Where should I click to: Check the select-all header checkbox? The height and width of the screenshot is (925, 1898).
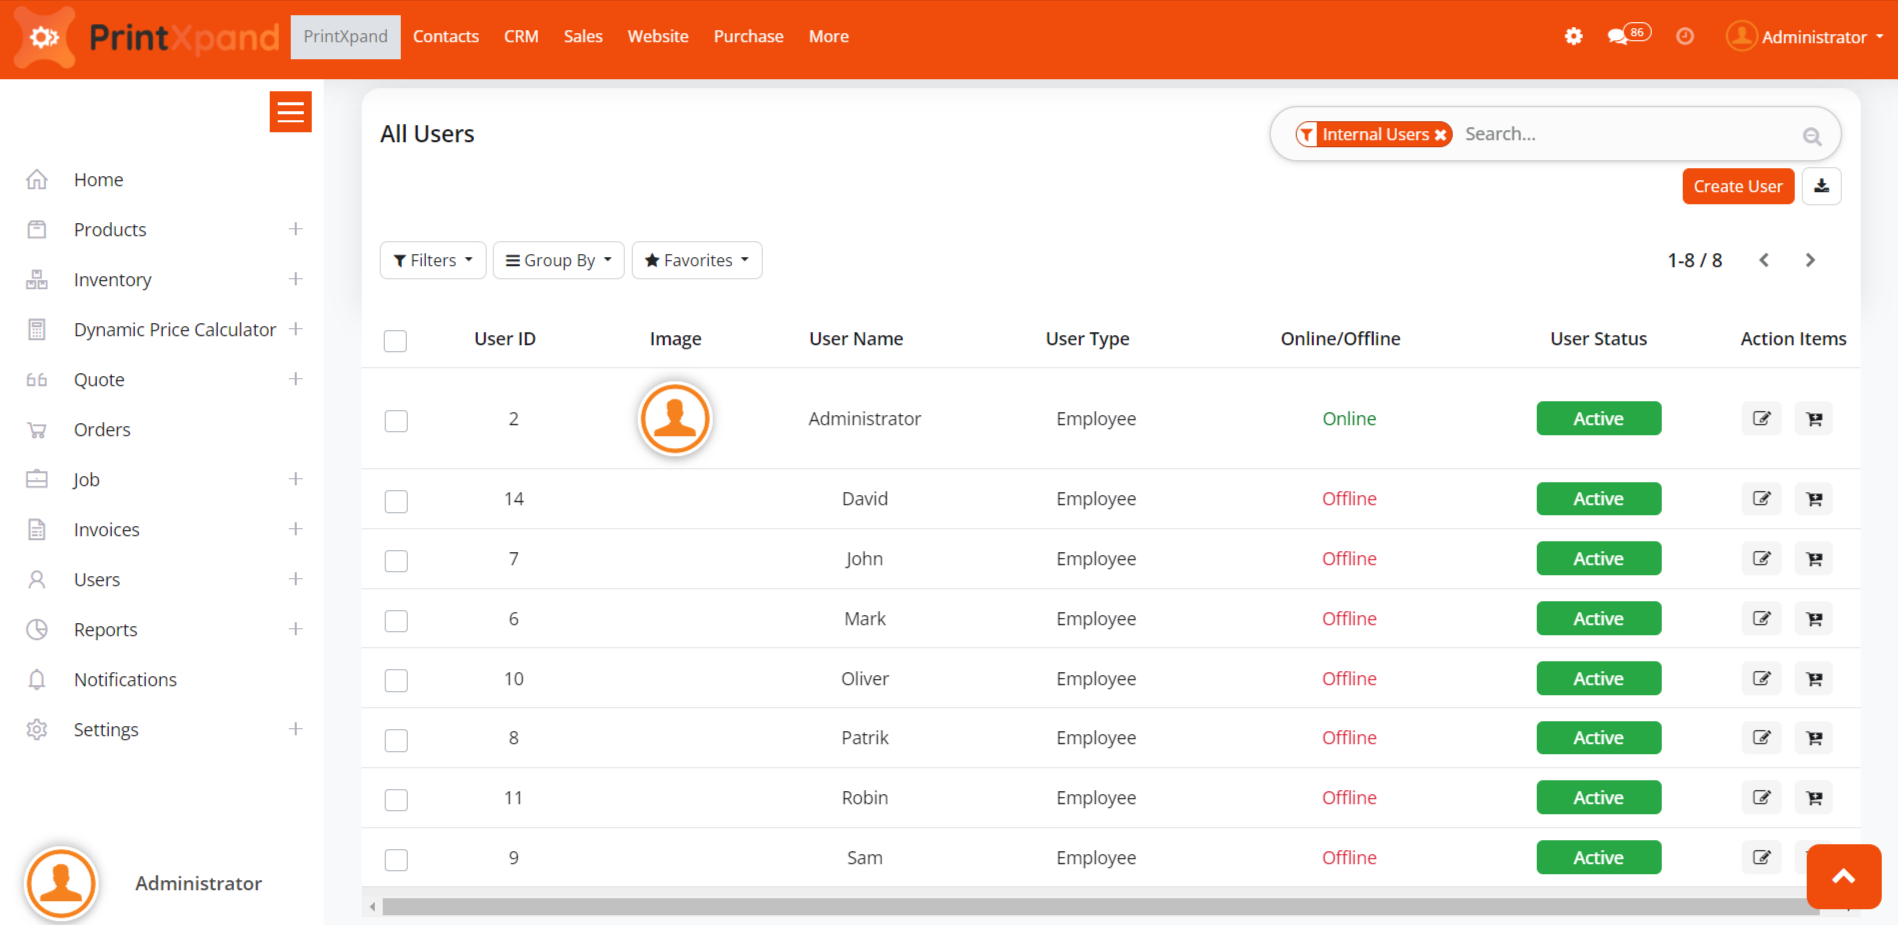396,341
